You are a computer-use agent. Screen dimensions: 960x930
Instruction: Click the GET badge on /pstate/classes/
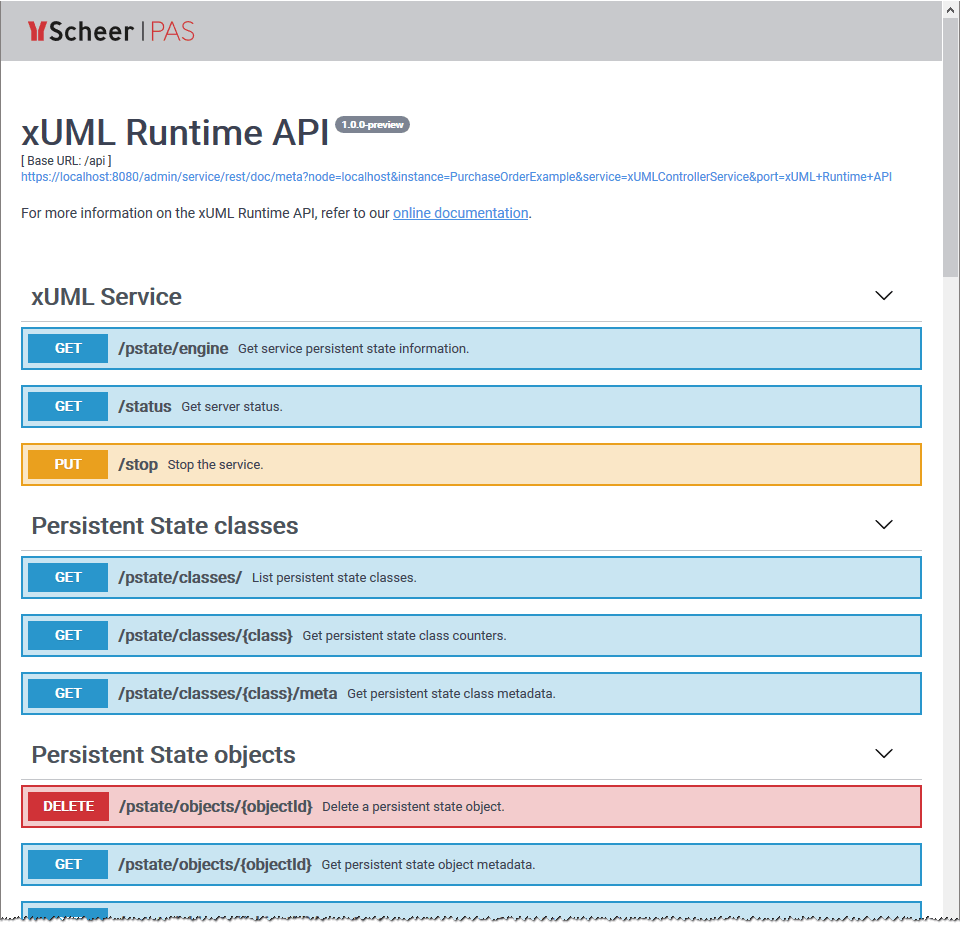pyautogui.click(x=67, y=577)
